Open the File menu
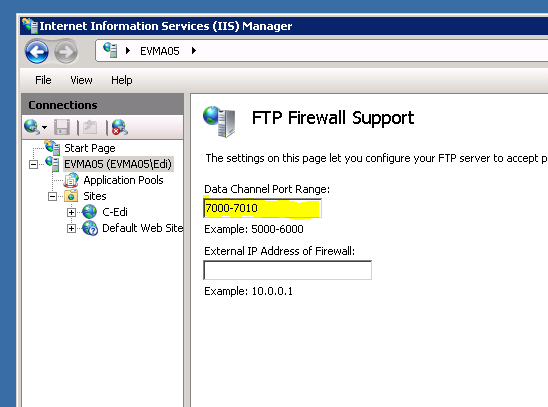 (43, 80)
